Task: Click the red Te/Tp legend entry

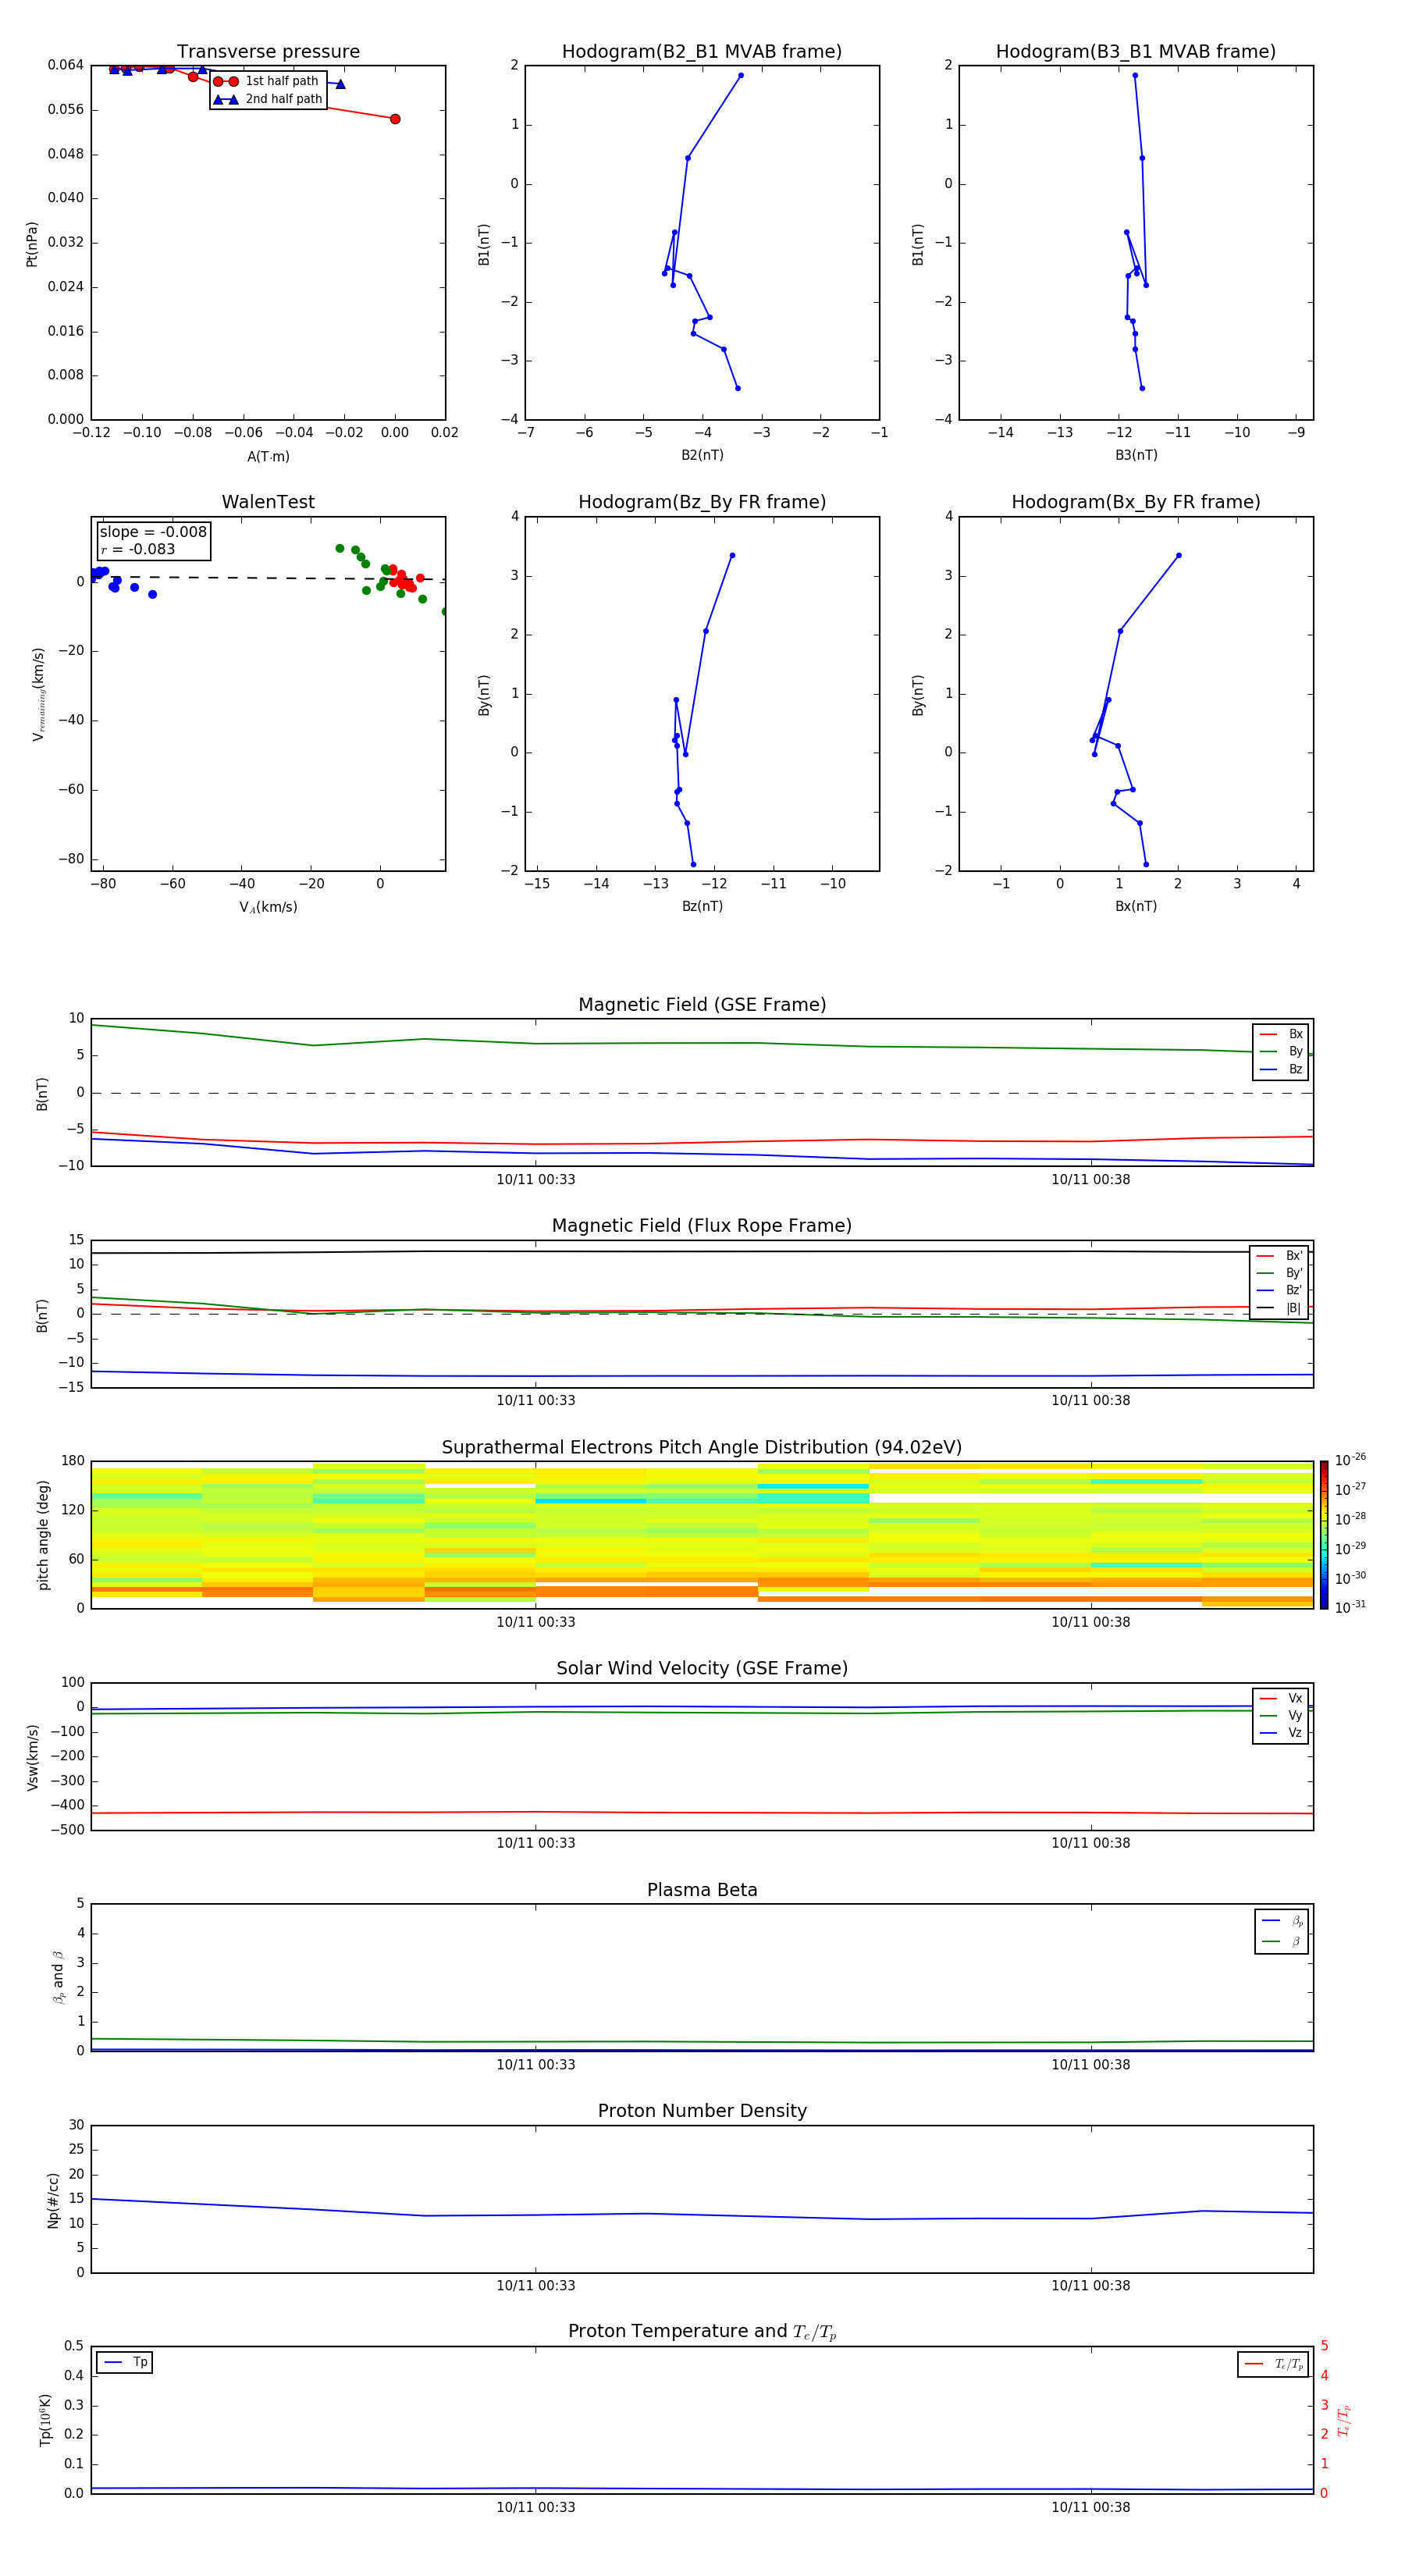Action: pos(1274,2364)
